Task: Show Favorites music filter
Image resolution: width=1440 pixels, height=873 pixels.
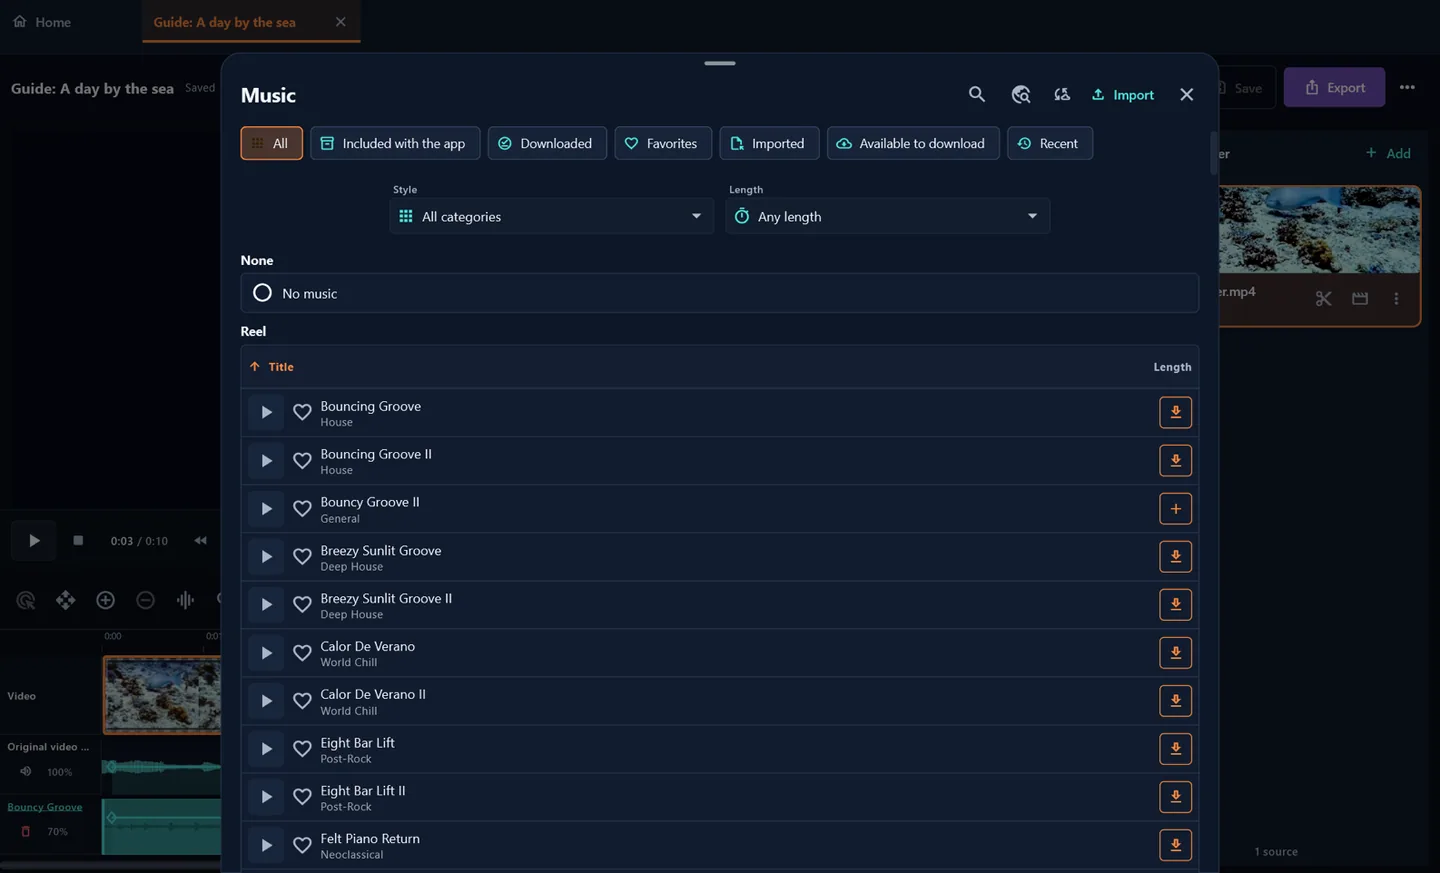Action: (x=662, y=143)
